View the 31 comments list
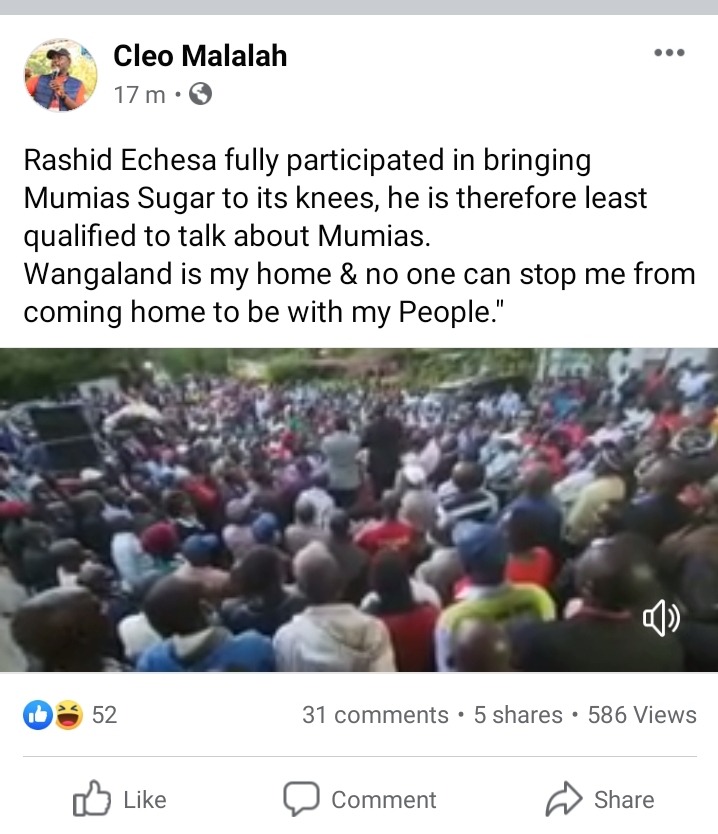Image resolution: width=718 pixels, height=834 pixels. coord(375,715)
